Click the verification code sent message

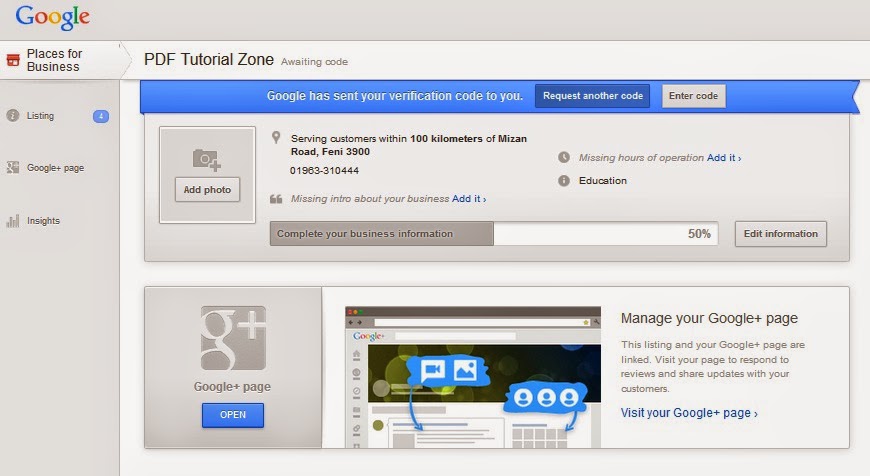click(394, 95)
